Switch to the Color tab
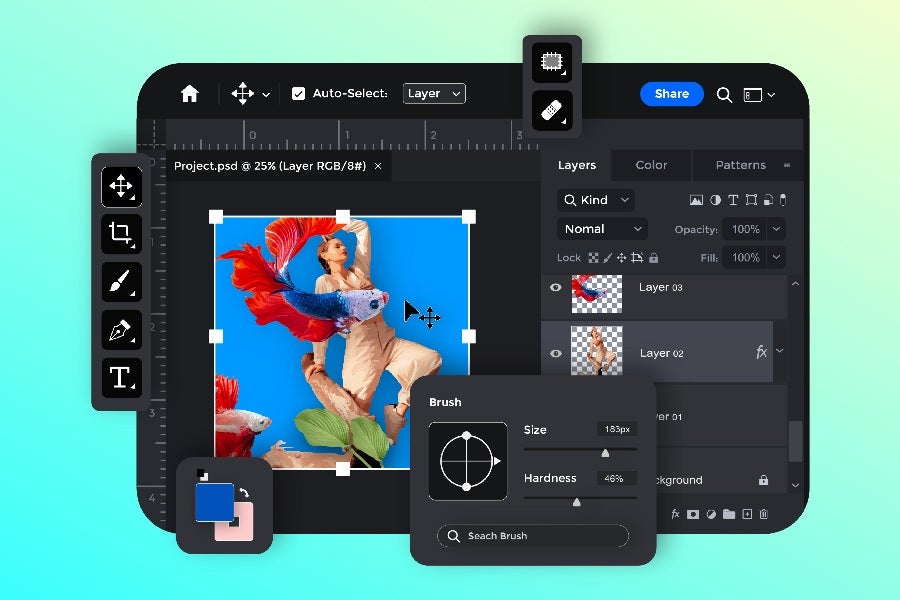This screenshot has width=900, height=600. pos(651,165)
